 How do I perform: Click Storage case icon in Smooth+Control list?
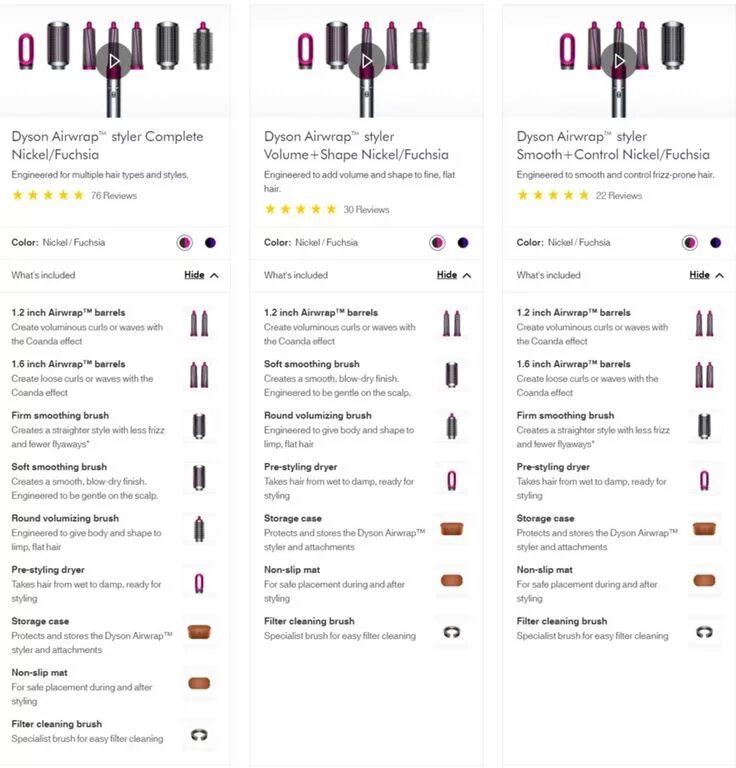[704, 529]
